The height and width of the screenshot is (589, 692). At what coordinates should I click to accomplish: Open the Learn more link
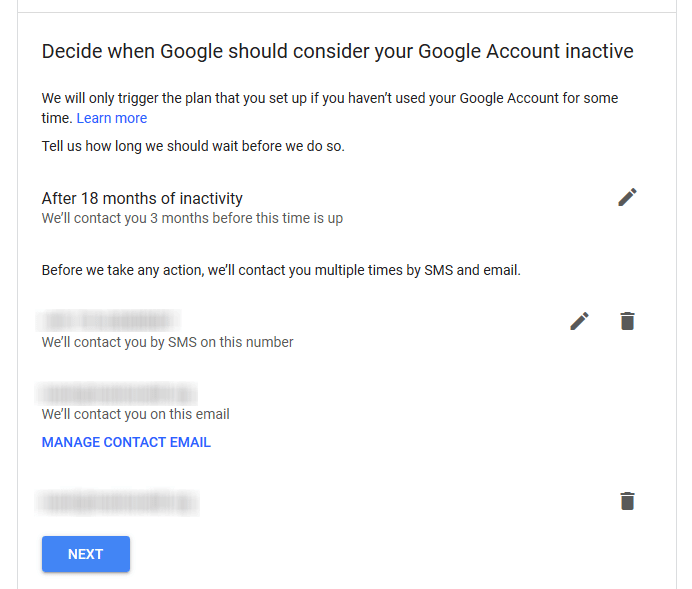[112, 118]
